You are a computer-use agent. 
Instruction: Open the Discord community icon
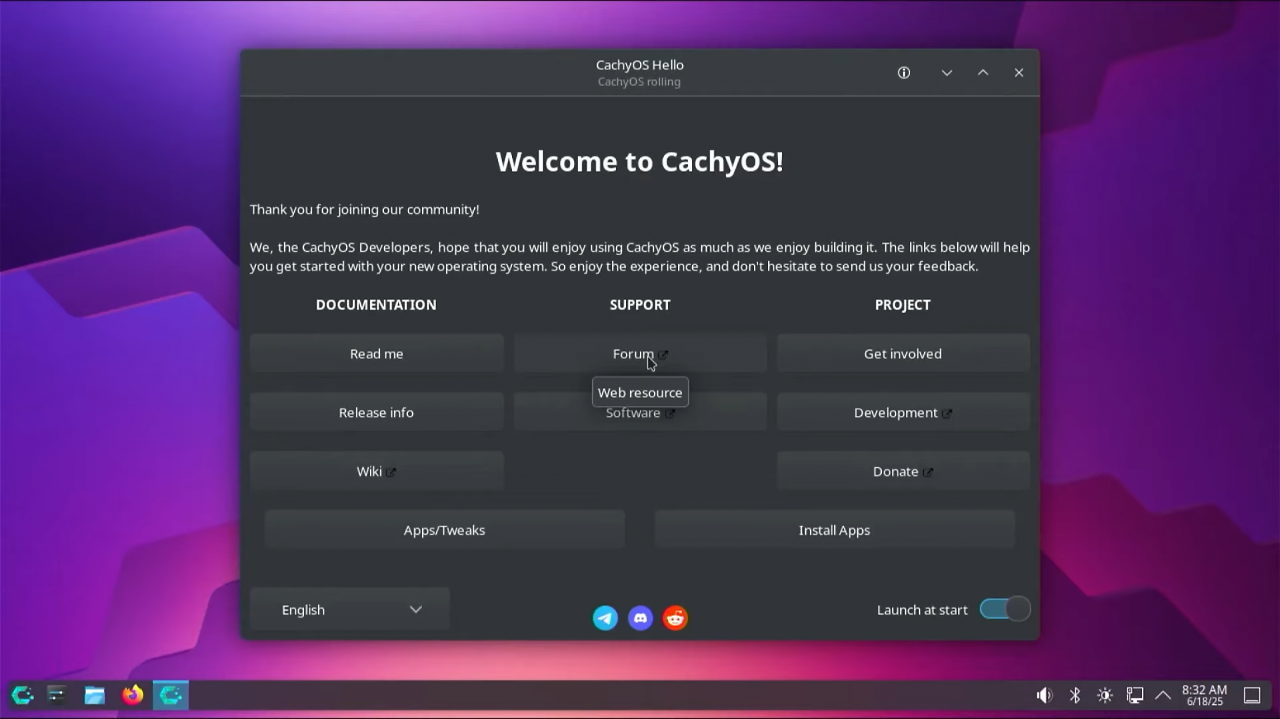(640, 618)
